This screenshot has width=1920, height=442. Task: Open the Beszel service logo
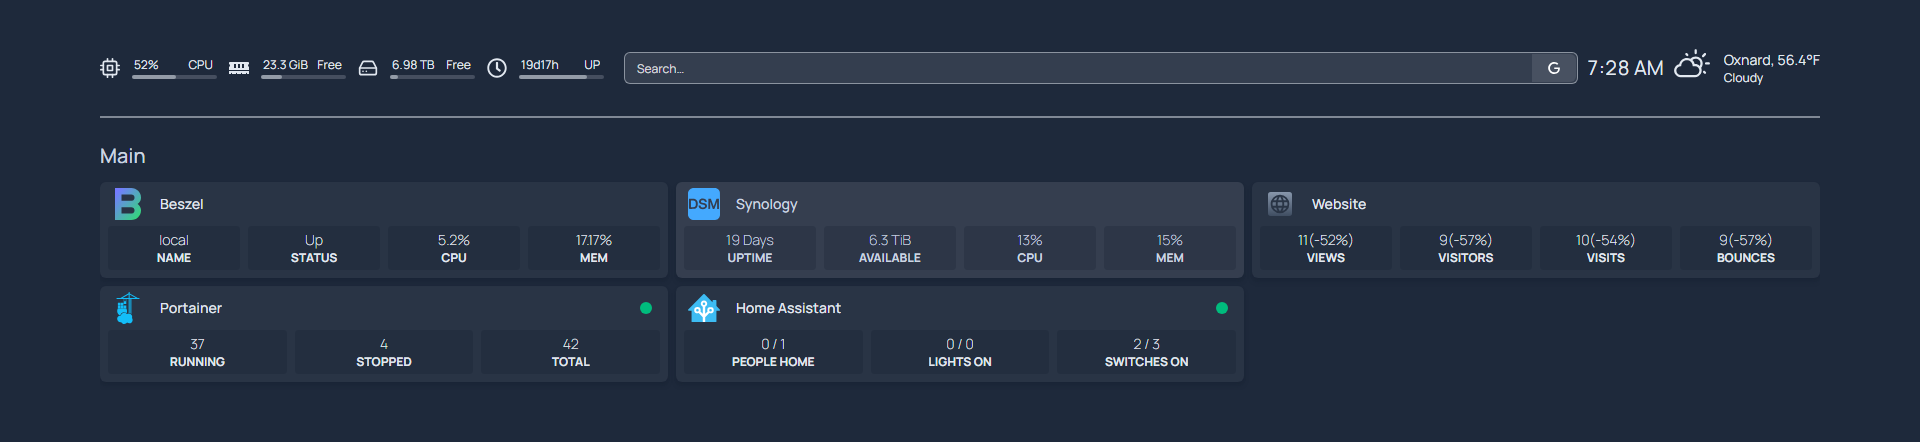pos(128,204)
